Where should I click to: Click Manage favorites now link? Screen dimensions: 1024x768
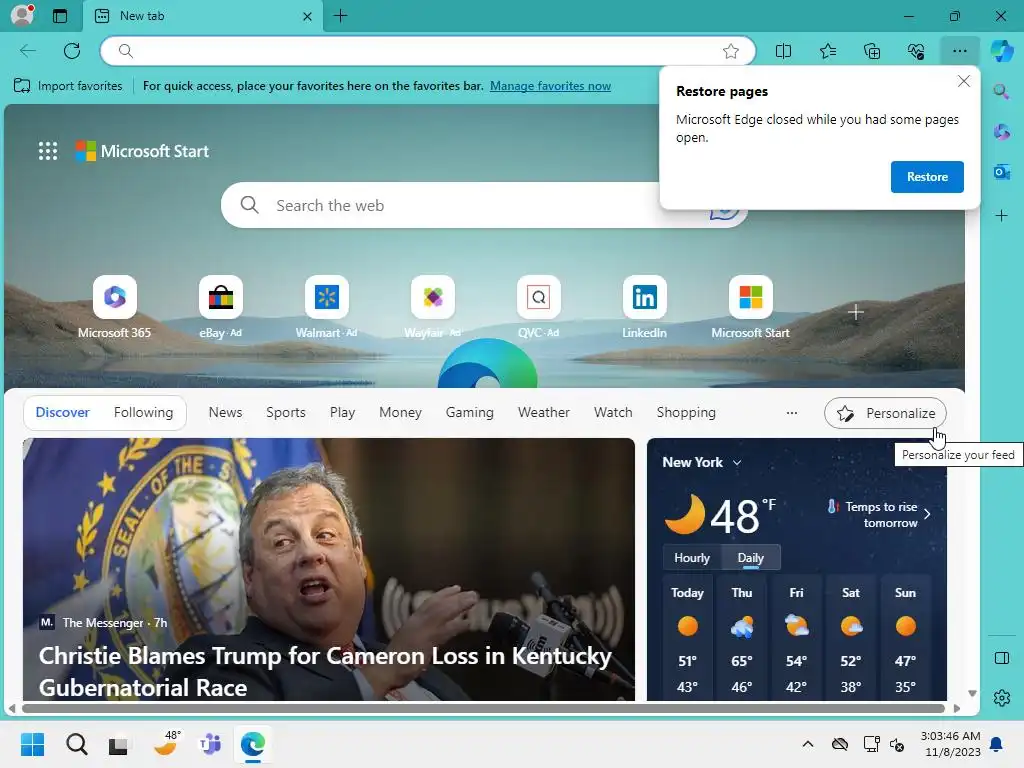point(551,86)
